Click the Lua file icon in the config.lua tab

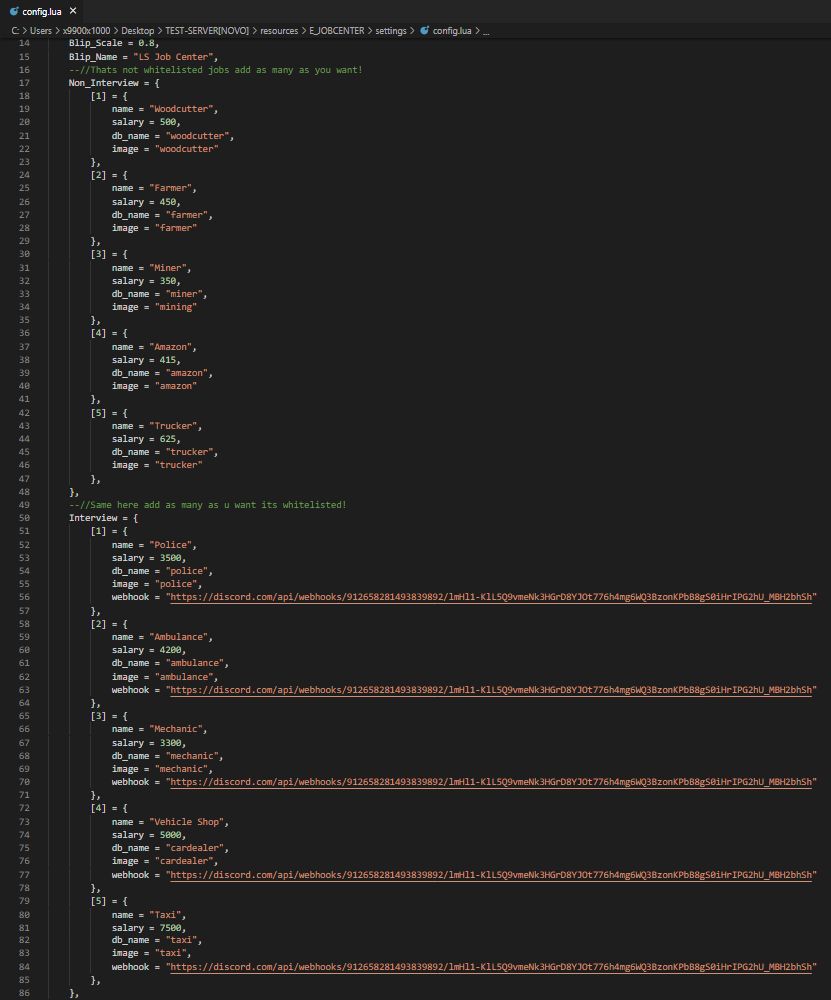pos(13,11)
